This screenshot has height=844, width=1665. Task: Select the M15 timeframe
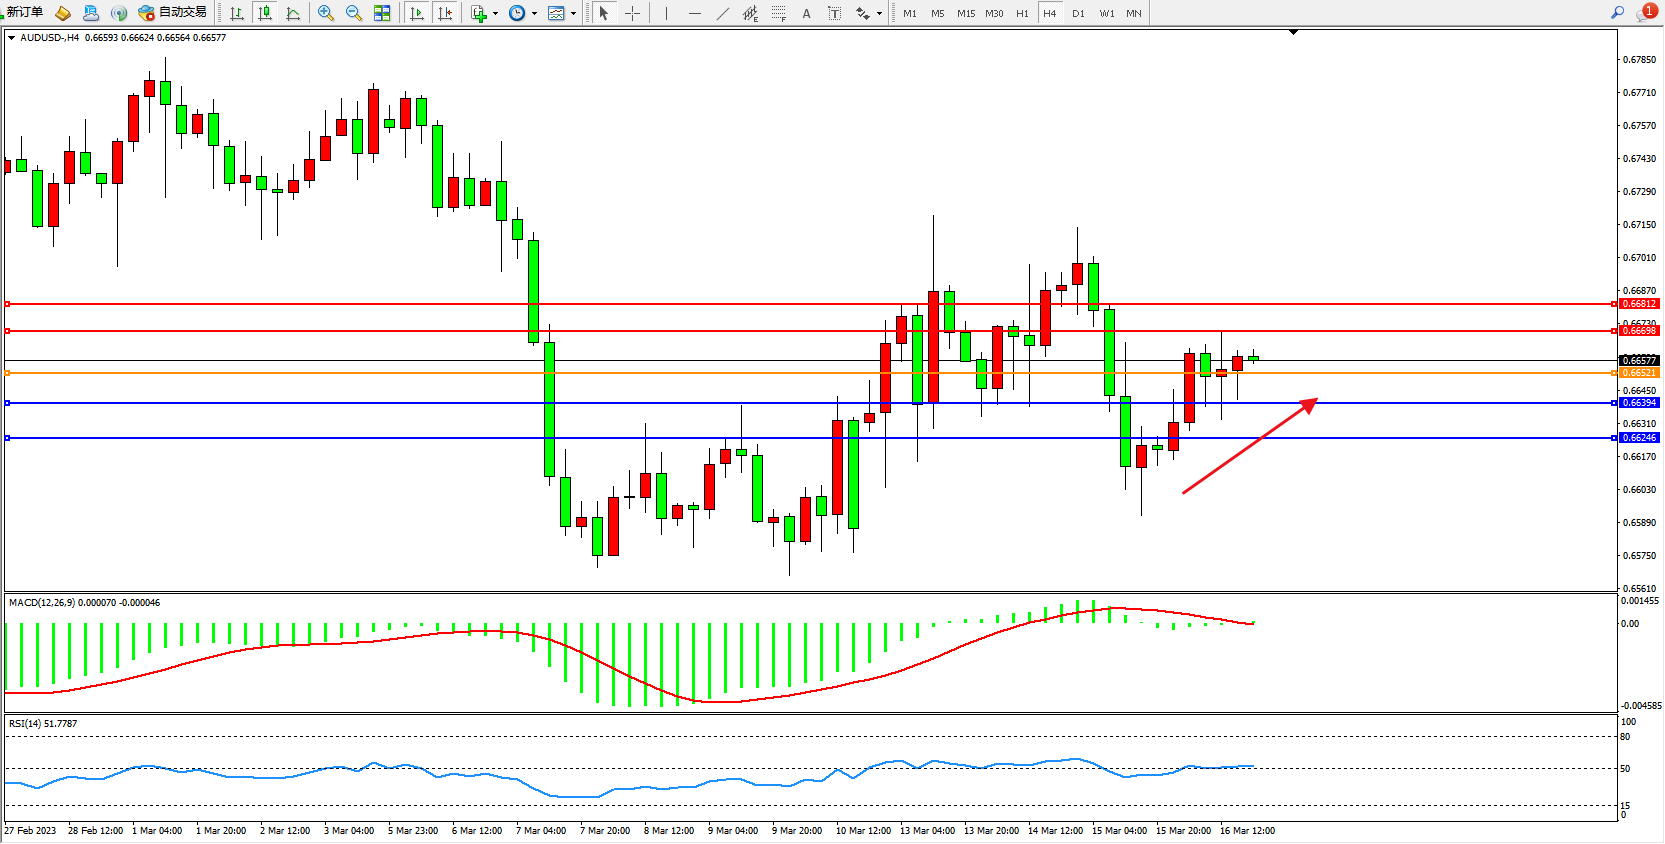pyautogui.click(x=965, y=13)
